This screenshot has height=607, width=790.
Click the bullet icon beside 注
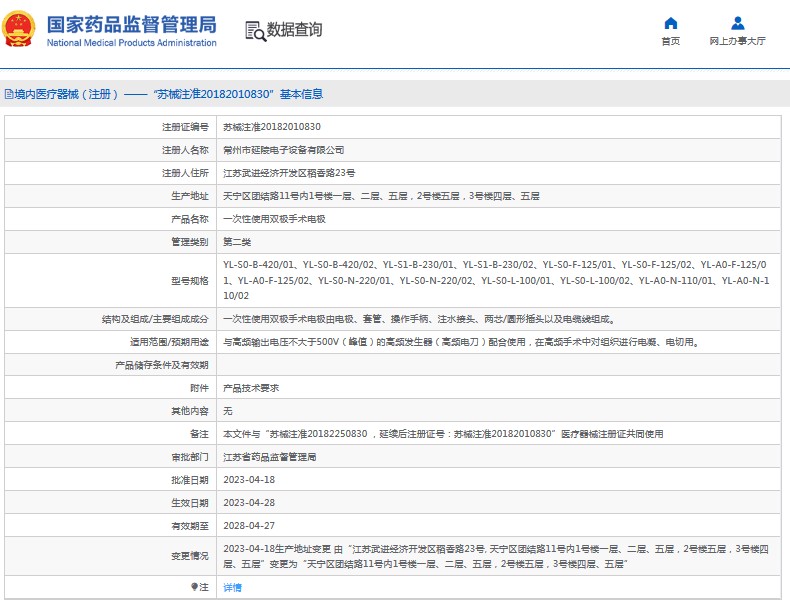click(x=194, y=588)
